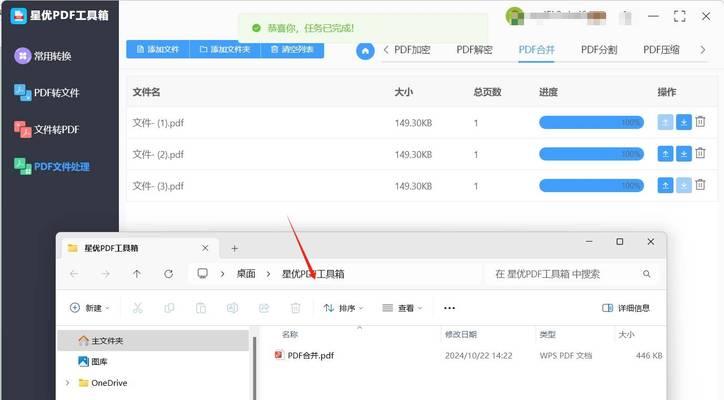Click the progress bar of 文件- (1).pdf
Viewport: 724px width, 400px height.
[591, 122]
